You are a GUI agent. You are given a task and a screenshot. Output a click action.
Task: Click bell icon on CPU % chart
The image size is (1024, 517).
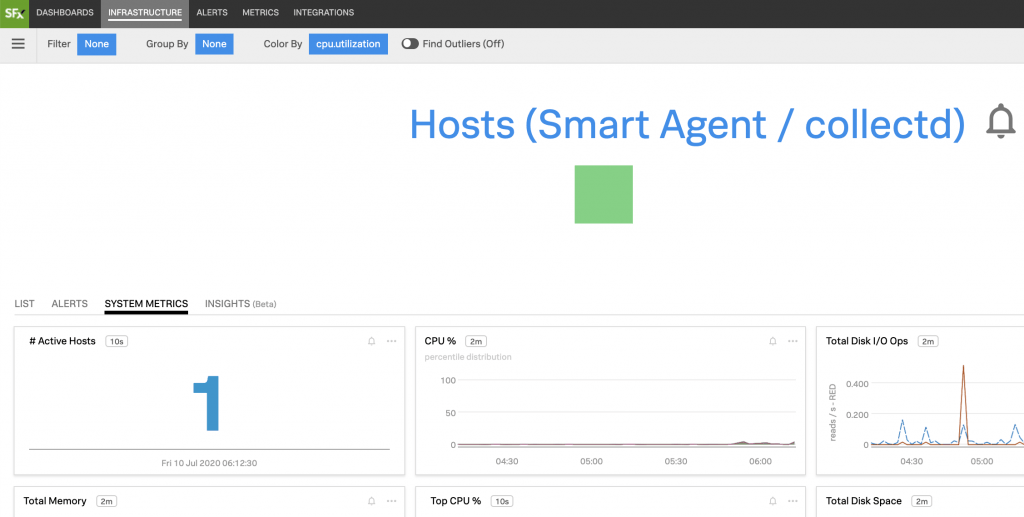(773, 341)
